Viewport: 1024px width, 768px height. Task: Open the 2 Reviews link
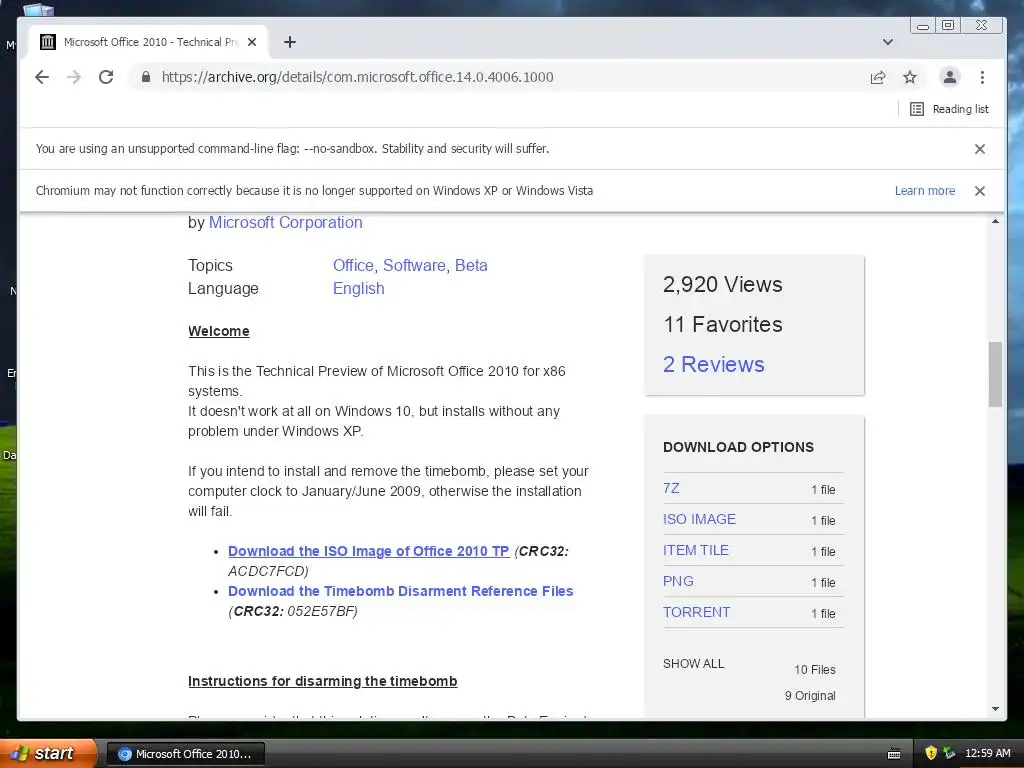point(713,364)
